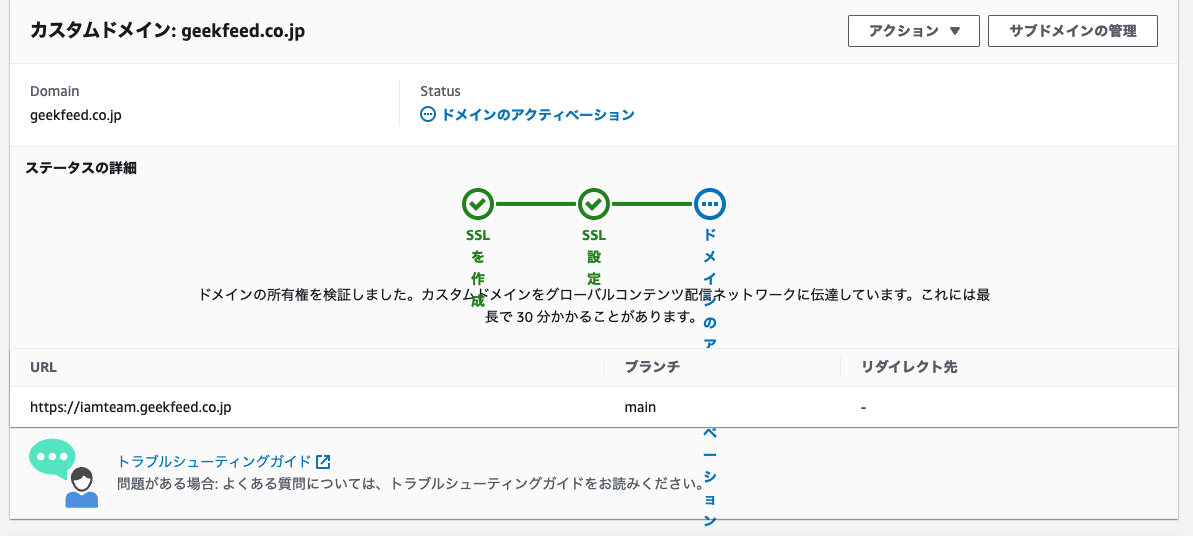The width and height of the screenshot is (1193, 536).
Task: Open the アクション dropdown menu
Action: pos(913,31)
